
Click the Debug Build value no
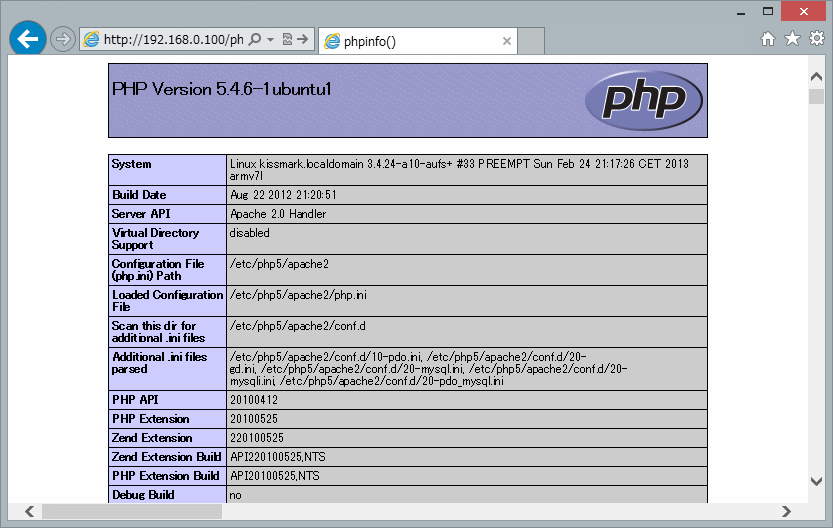coord(235,495)
